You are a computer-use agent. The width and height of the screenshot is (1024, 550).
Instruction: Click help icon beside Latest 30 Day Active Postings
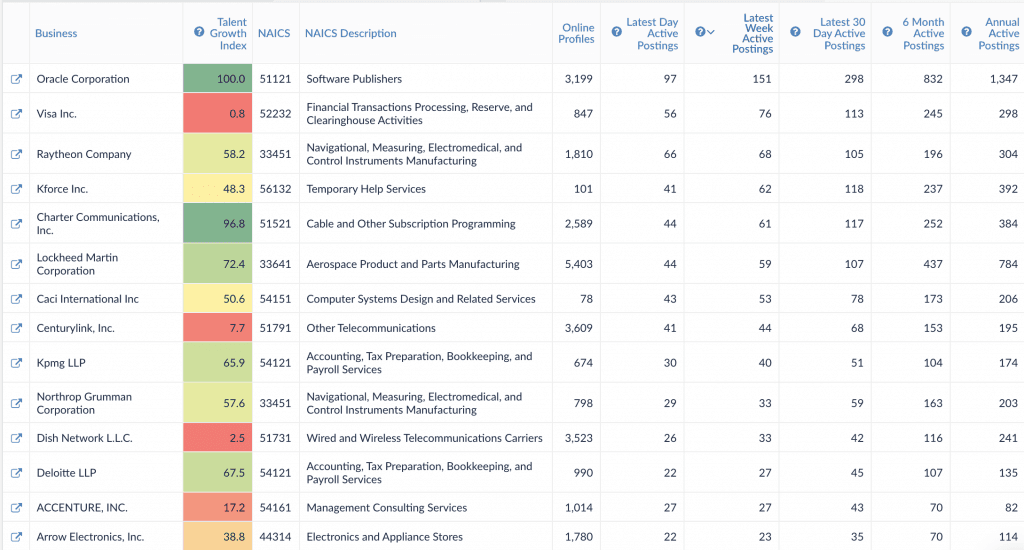click(x=795, y=32)
